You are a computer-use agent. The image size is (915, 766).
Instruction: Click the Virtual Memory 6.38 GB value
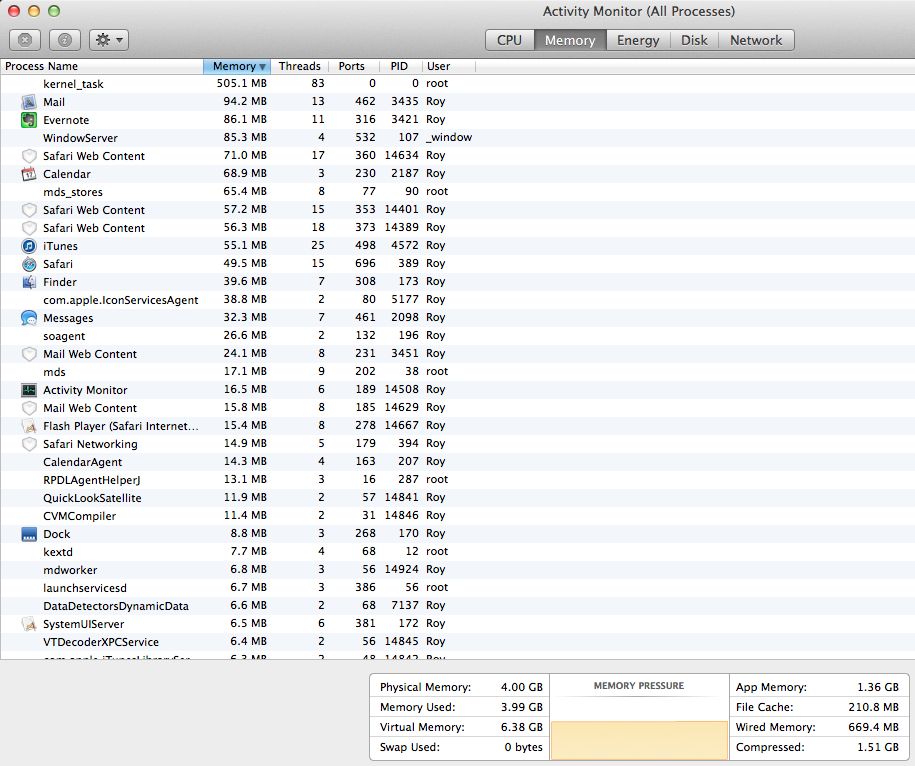click(522, 727)
